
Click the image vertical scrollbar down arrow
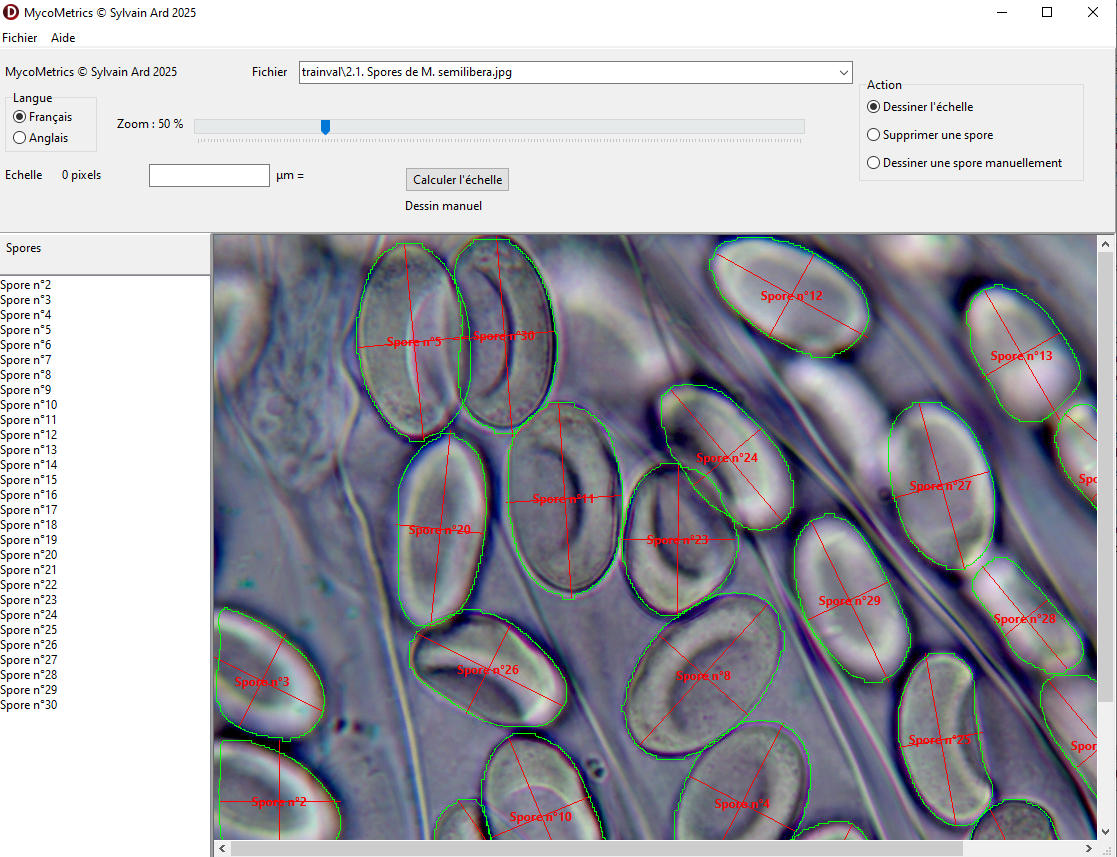[1105, 831]
